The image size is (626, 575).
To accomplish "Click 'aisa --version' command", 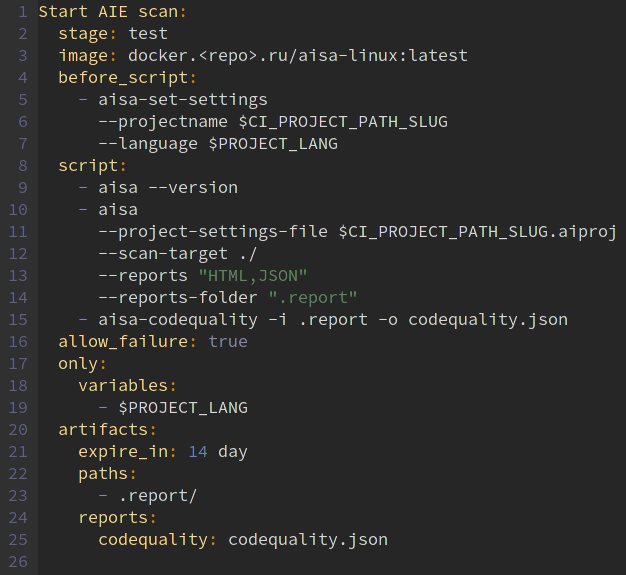I will point(168,188).
